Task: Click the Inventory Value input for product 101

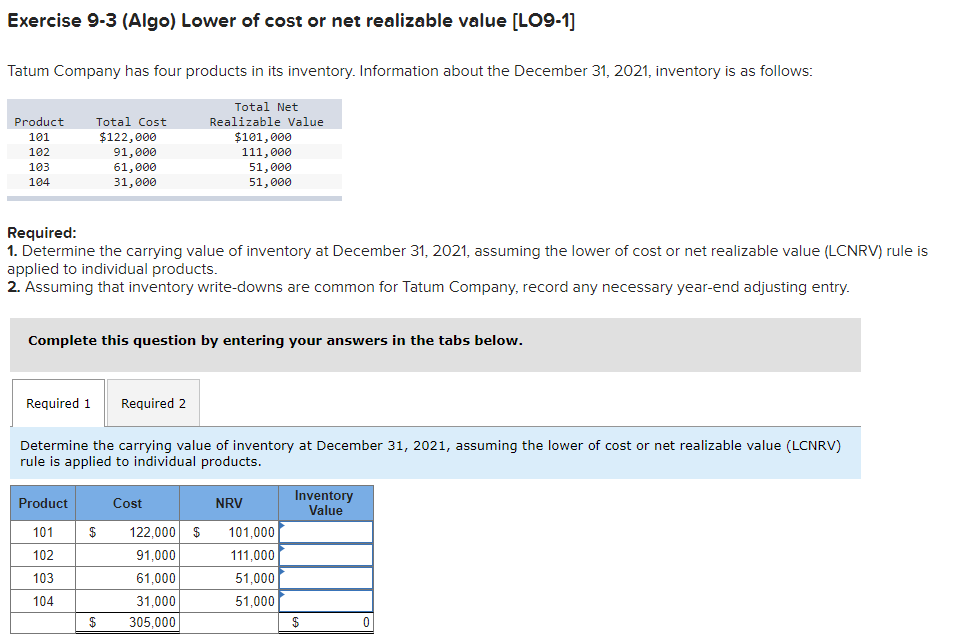Action: [325, 532]
